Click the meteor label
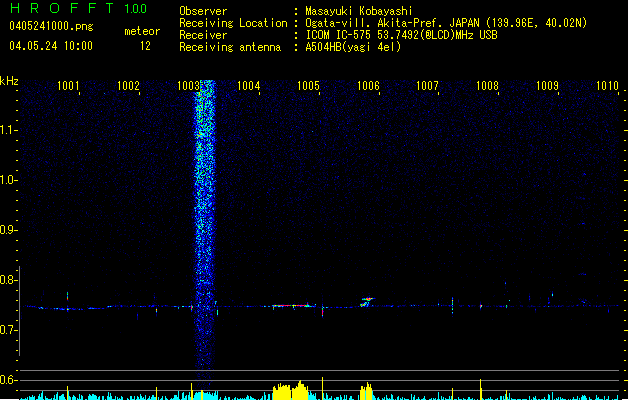 click(142, 31)
